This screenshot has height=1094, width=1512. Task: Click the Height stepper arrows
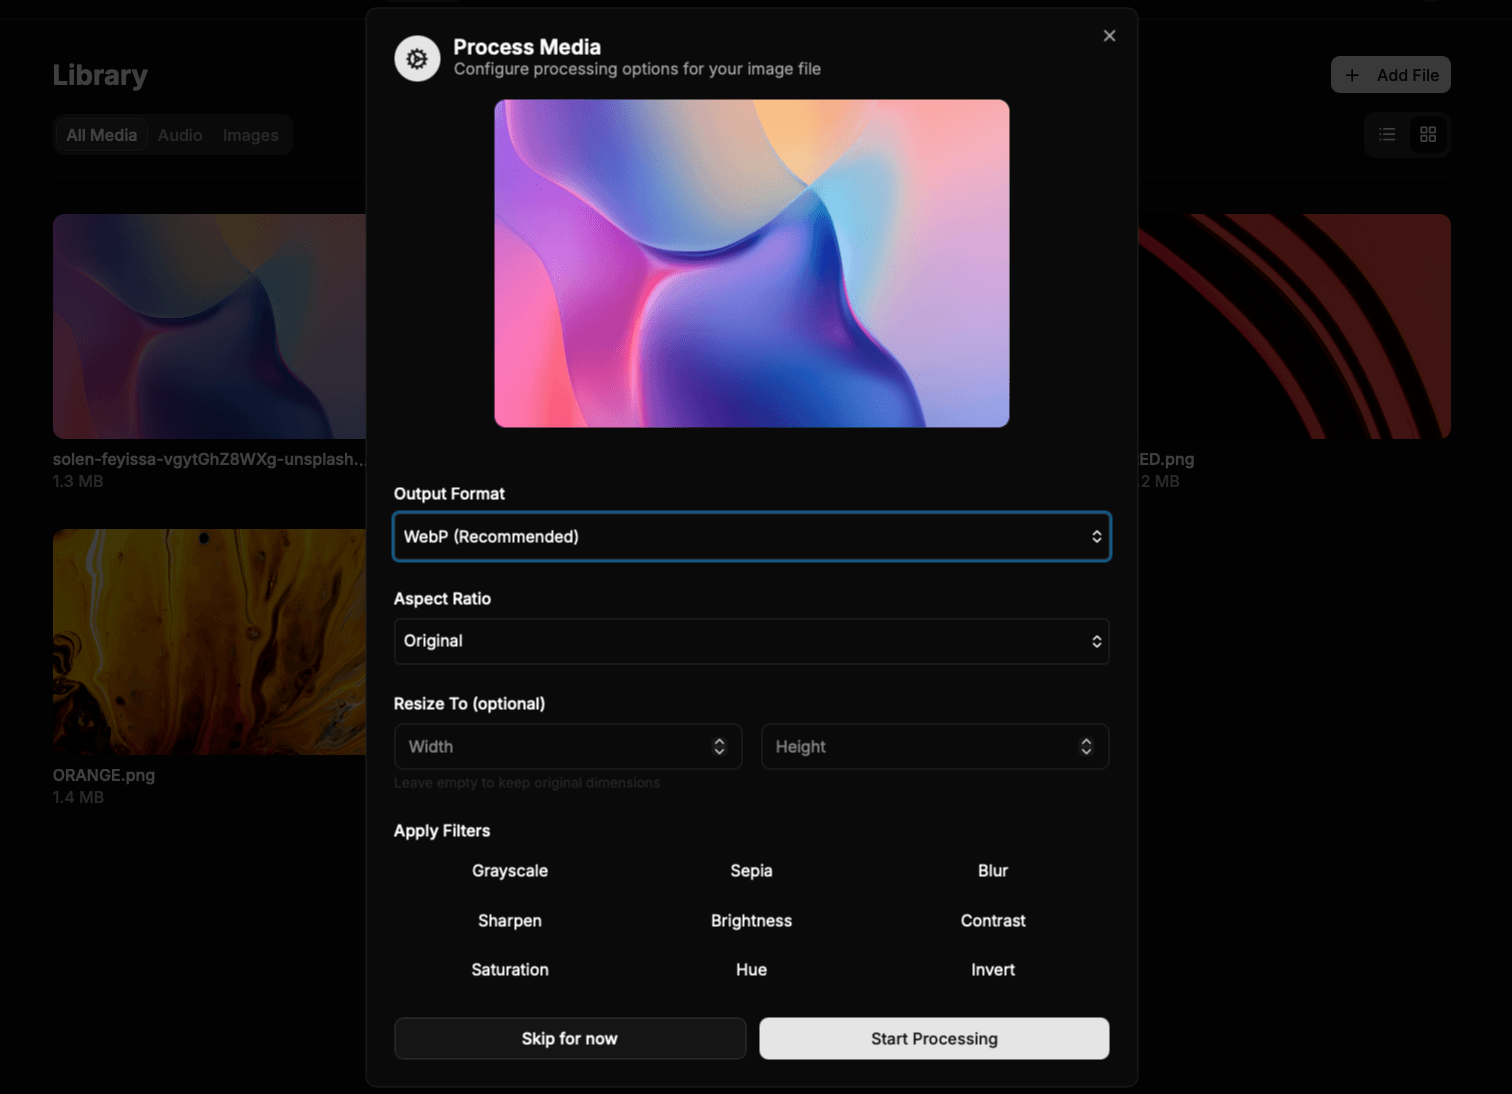pyautogui.click(x=1086, y=747)
